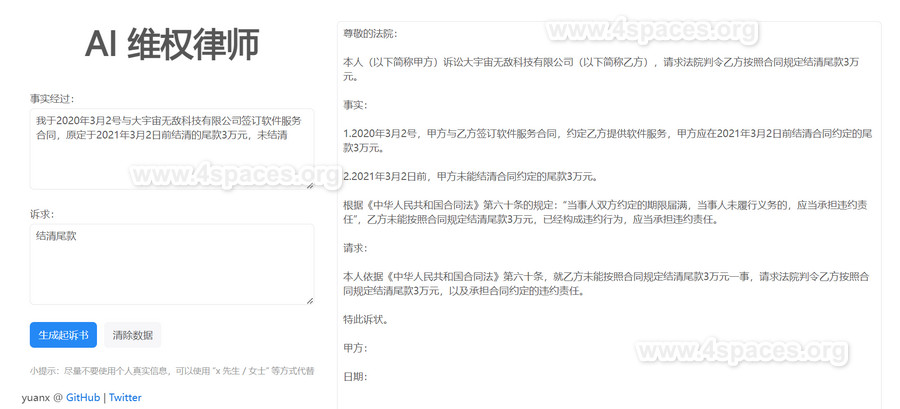Click the 尊敬的法院 greeting line
Screen dimensions: 900x409
370,33
